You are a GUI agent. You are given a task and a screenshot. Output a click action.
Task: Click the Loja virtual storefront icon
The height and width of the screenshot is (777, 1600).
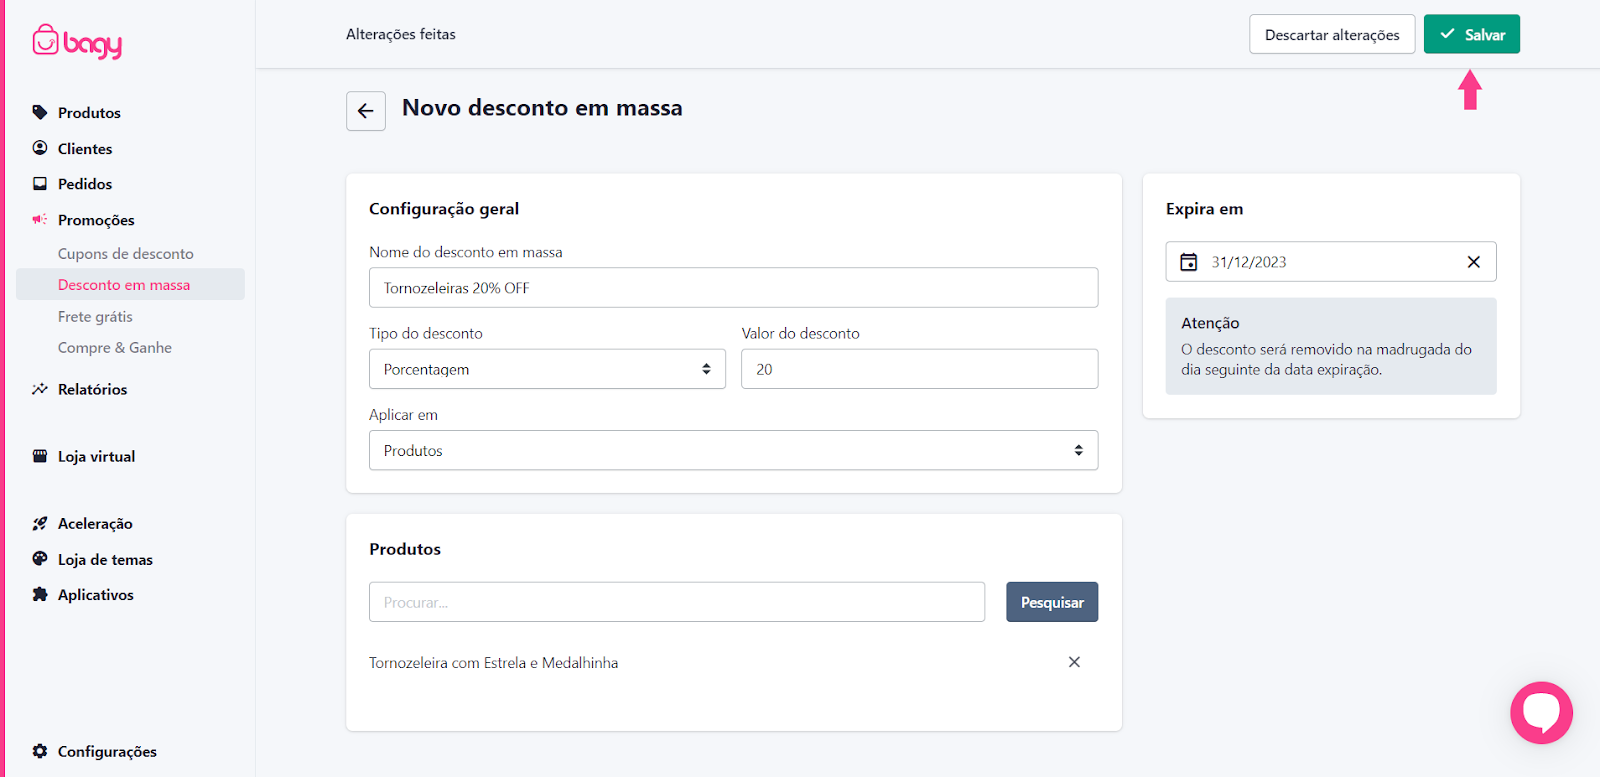pos(40,456)
